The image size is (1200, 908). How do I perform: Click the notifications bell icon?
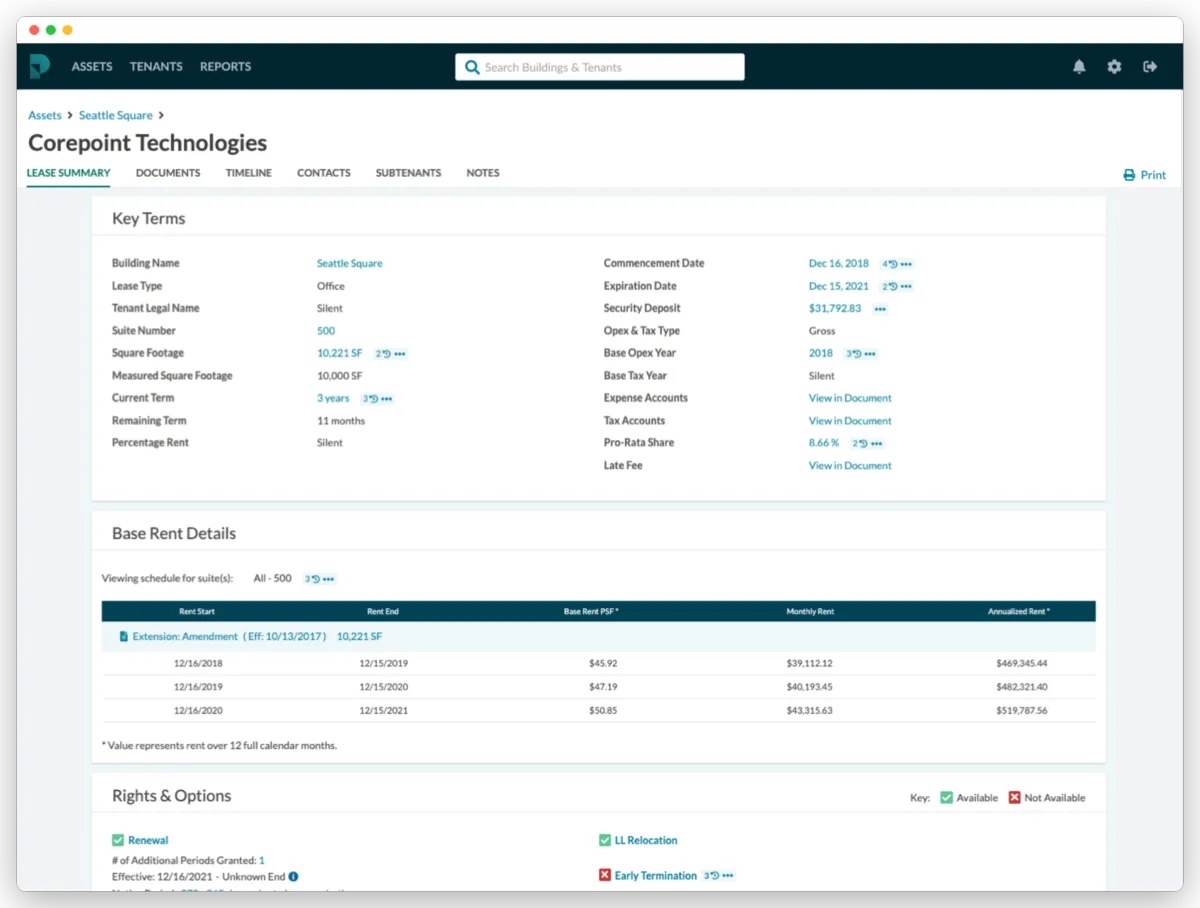[x=1079, y=67]
